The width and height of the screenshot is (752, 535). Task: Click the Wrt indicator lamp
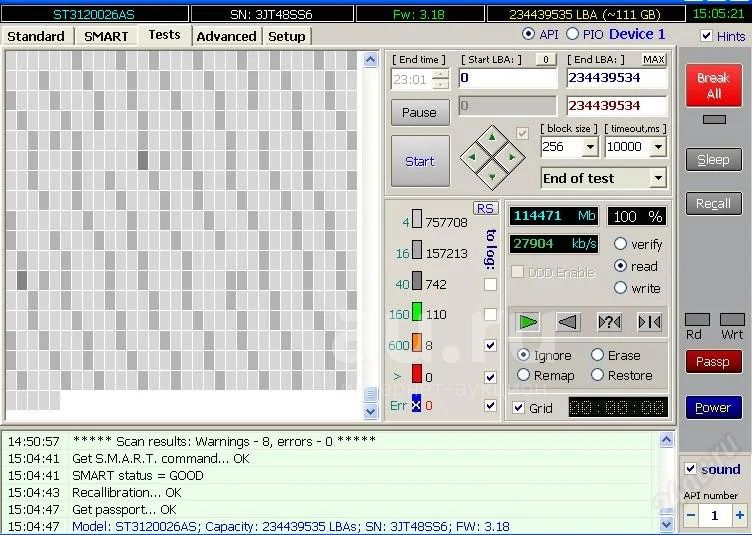[732, 320]
